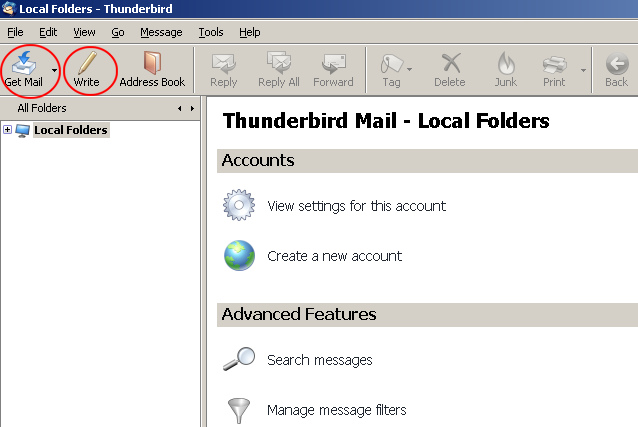Click the funnel filters icon
This screenshot has height=427, width=638.
pos(239,410)
